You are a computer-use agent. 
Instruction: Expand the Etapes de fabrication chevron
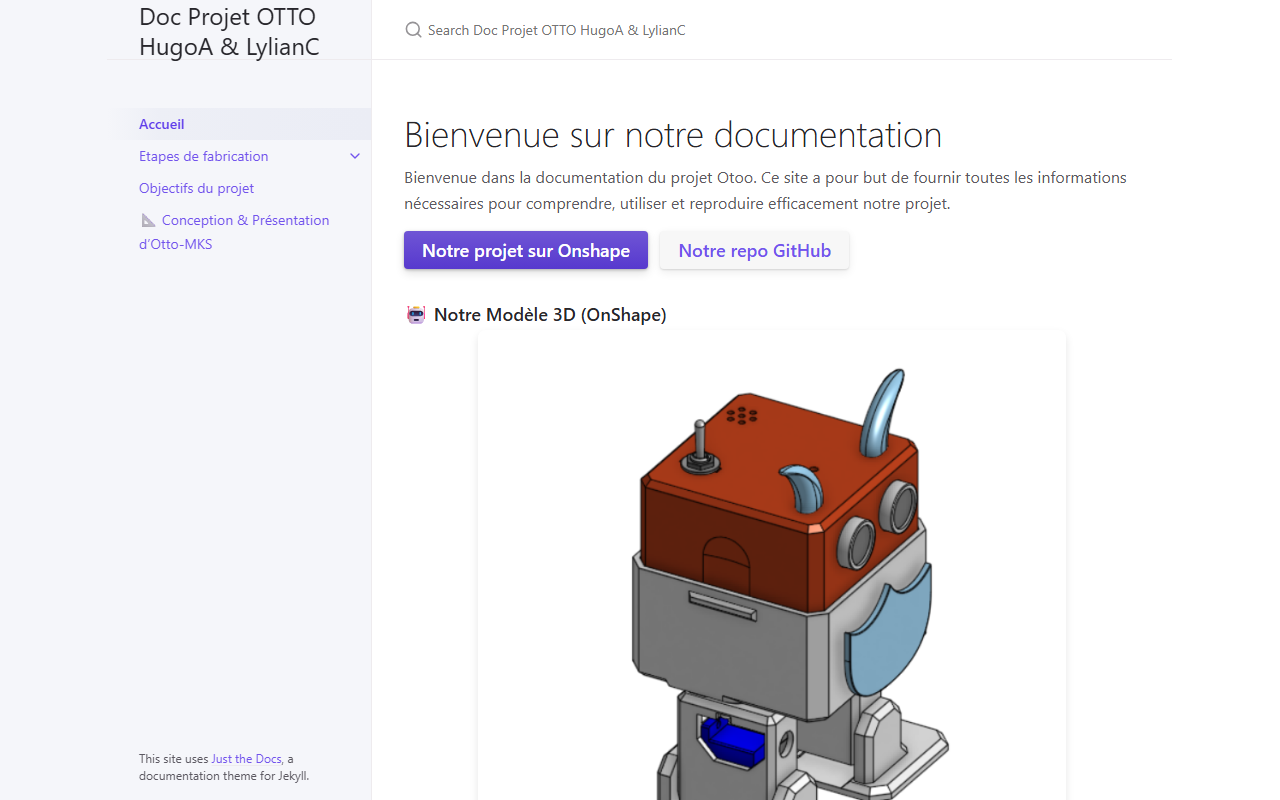(x=355, y=156)
